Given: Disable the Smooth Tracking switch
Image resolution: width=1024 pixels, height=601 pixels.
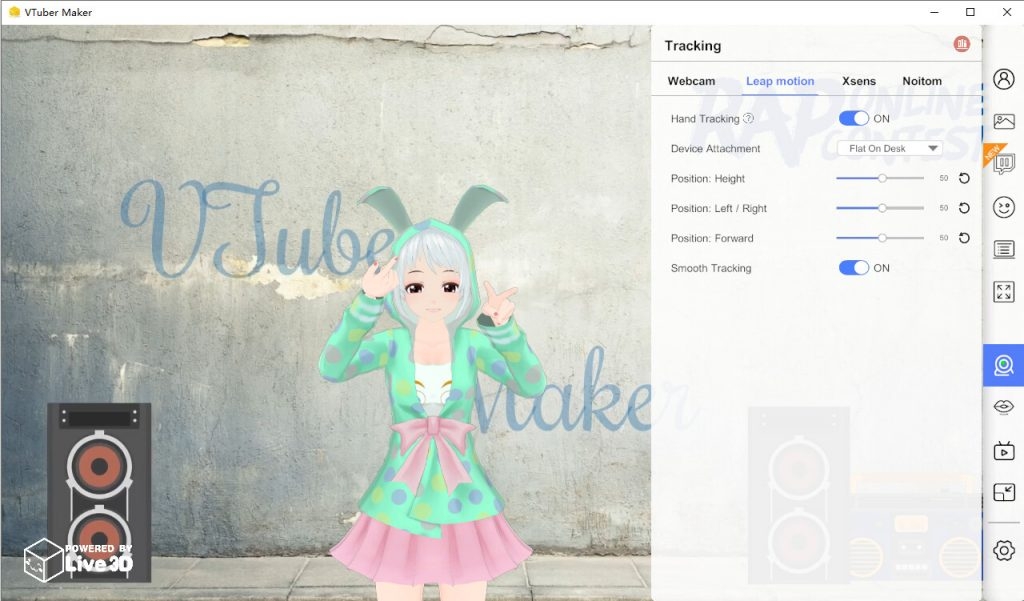Looking at the screenshot, I should (x=853, y=268).
